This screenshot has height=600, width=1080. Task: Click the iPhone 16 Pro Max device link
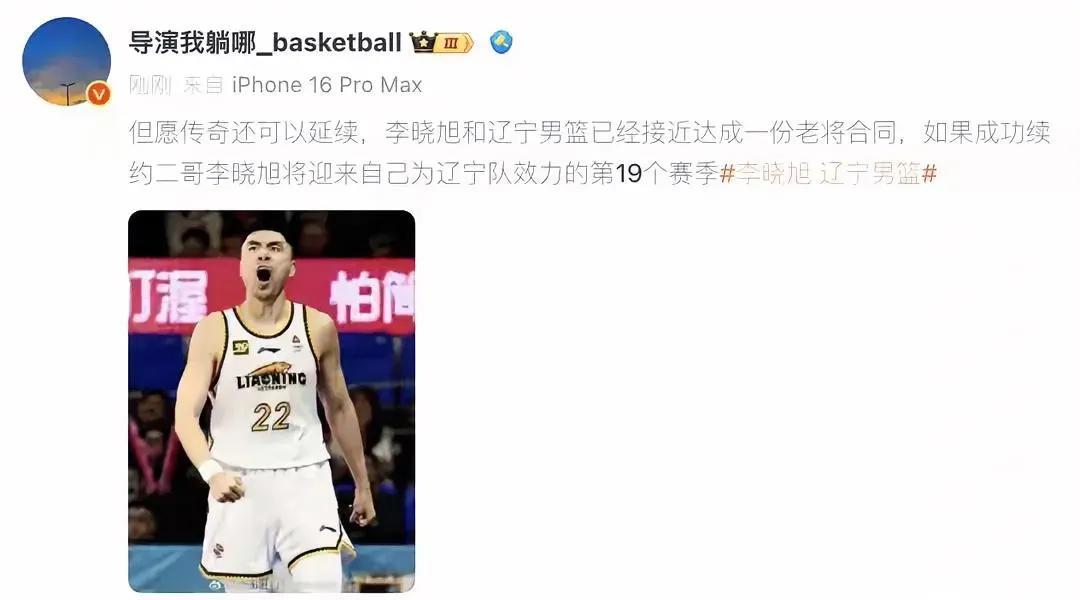[x=327, y=85]
